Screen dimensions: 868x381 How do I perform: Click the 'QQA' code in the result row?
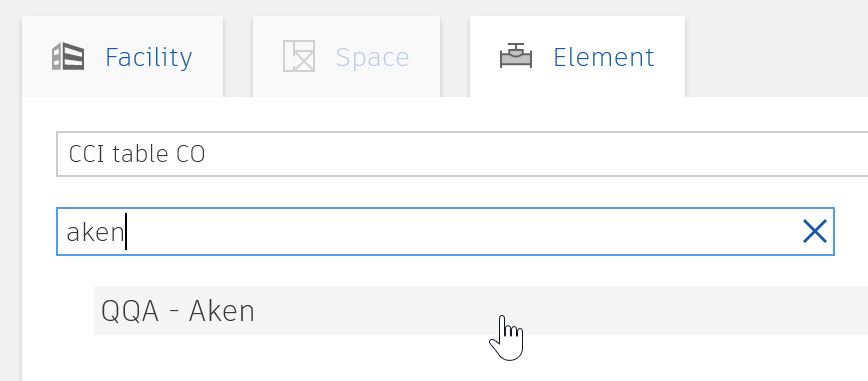pos(130,311)
